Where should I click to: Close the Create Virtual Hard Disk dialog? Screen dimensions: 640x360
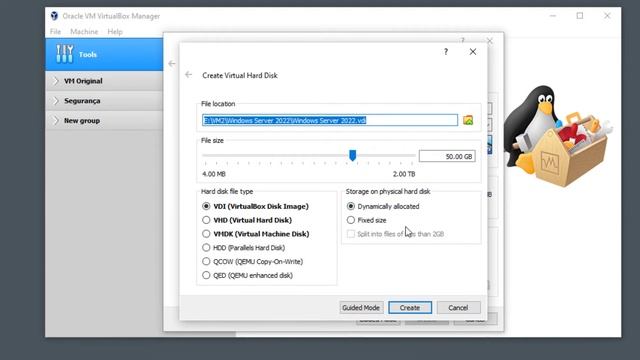pos(473,52)
